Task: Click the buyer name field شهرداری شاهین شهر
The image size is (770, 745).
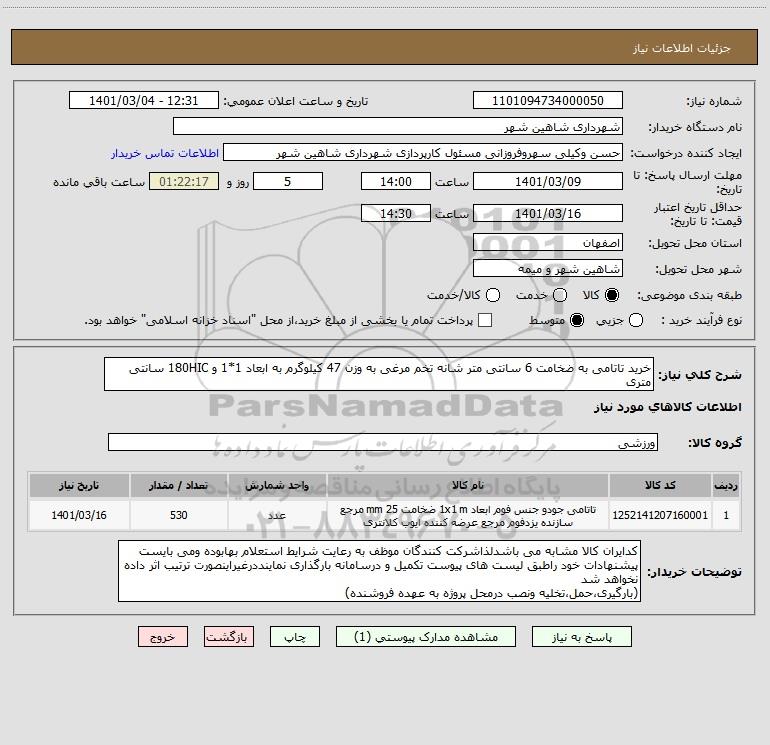Action: click(398, 127)
